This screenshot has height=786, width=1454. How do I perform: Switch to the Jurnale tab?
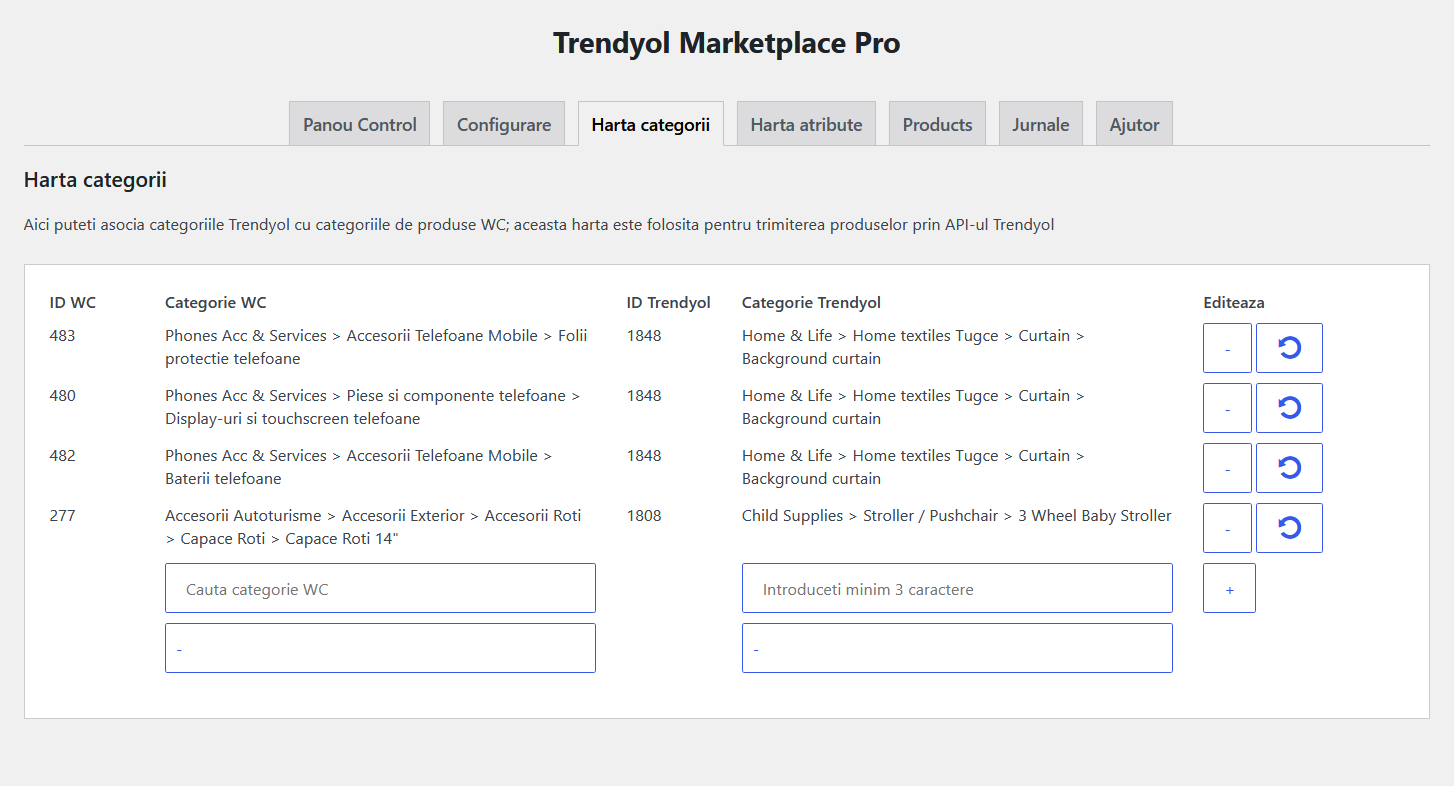point(1040,124)
